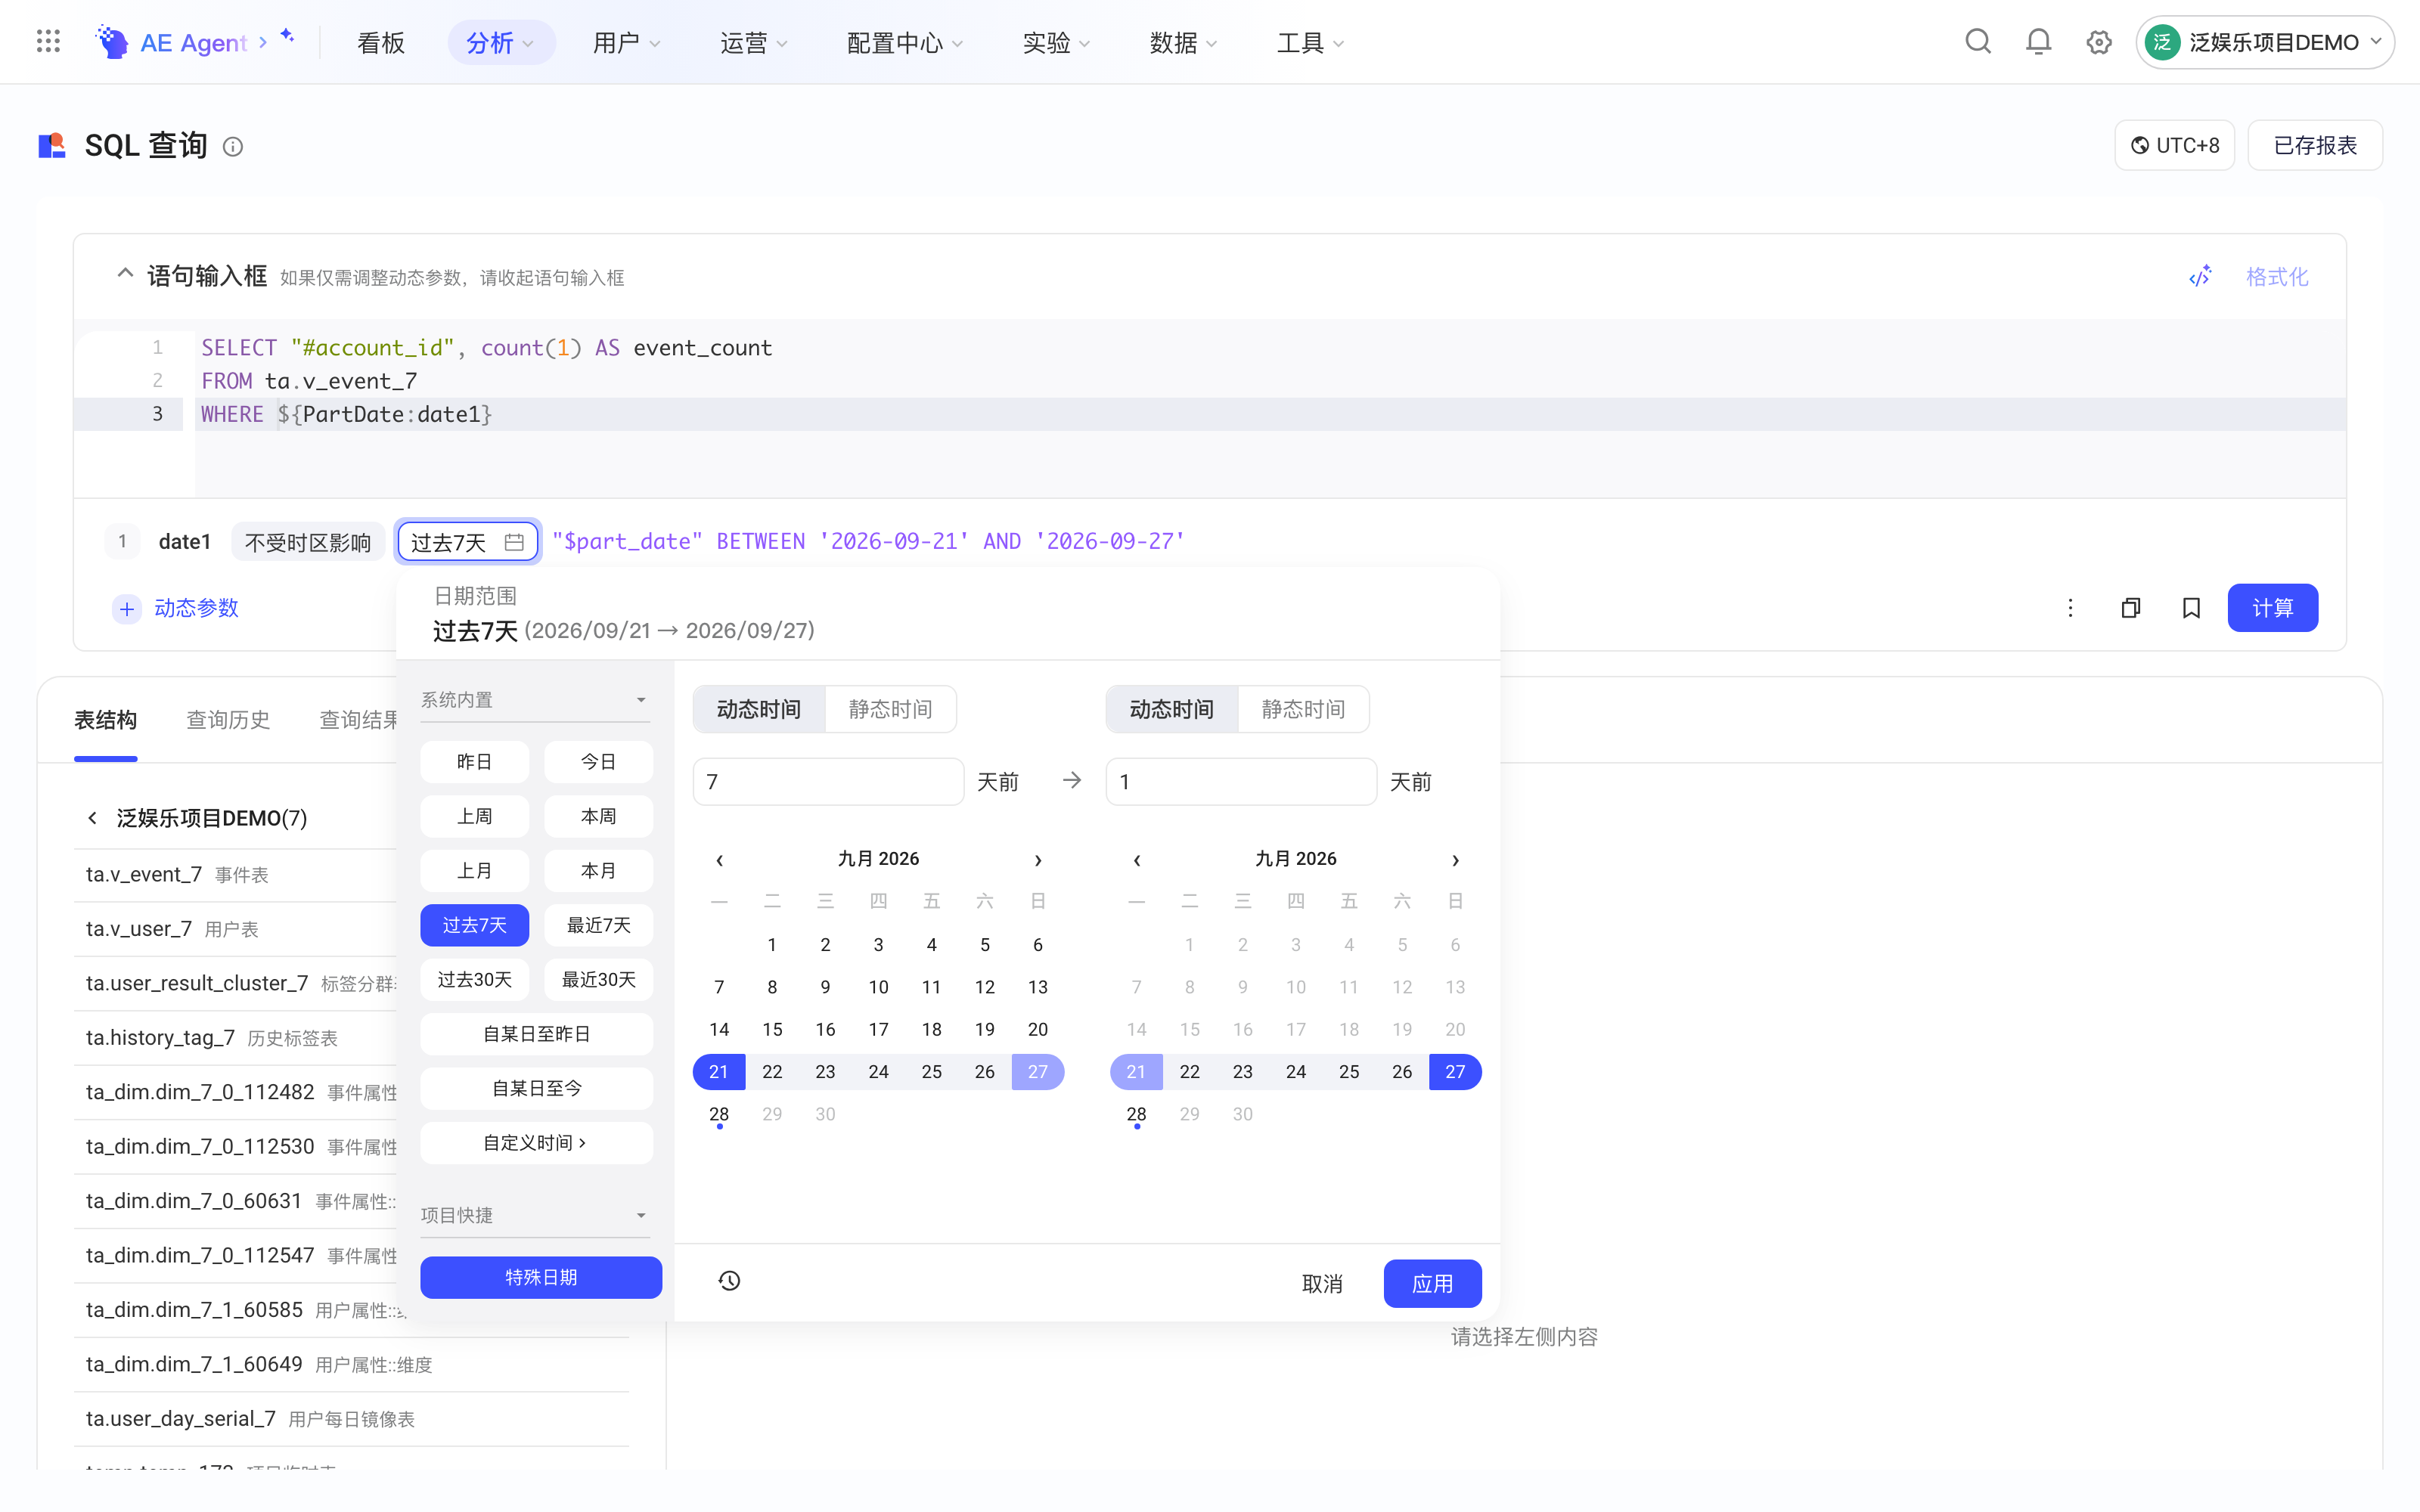Click the plus icon for 动态参数

coord(127,608)
